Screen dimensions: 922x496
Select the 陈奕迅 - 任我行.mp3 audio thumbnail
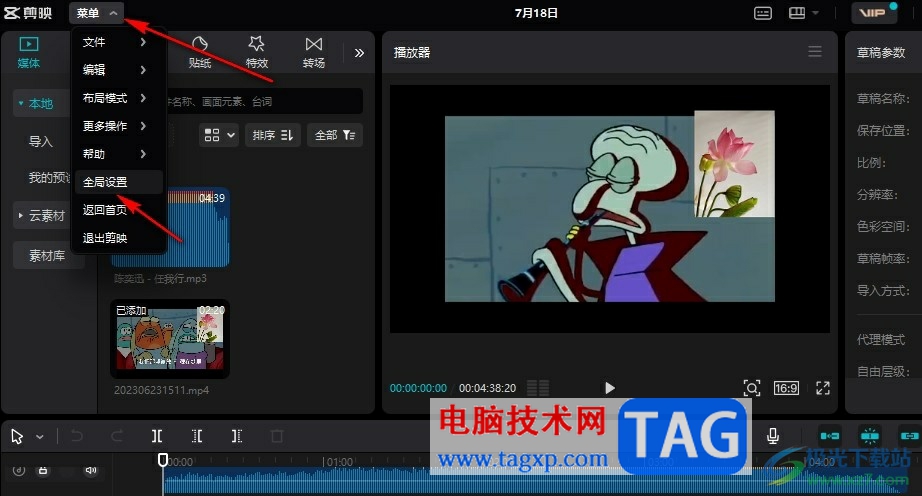tap(170, 227)
